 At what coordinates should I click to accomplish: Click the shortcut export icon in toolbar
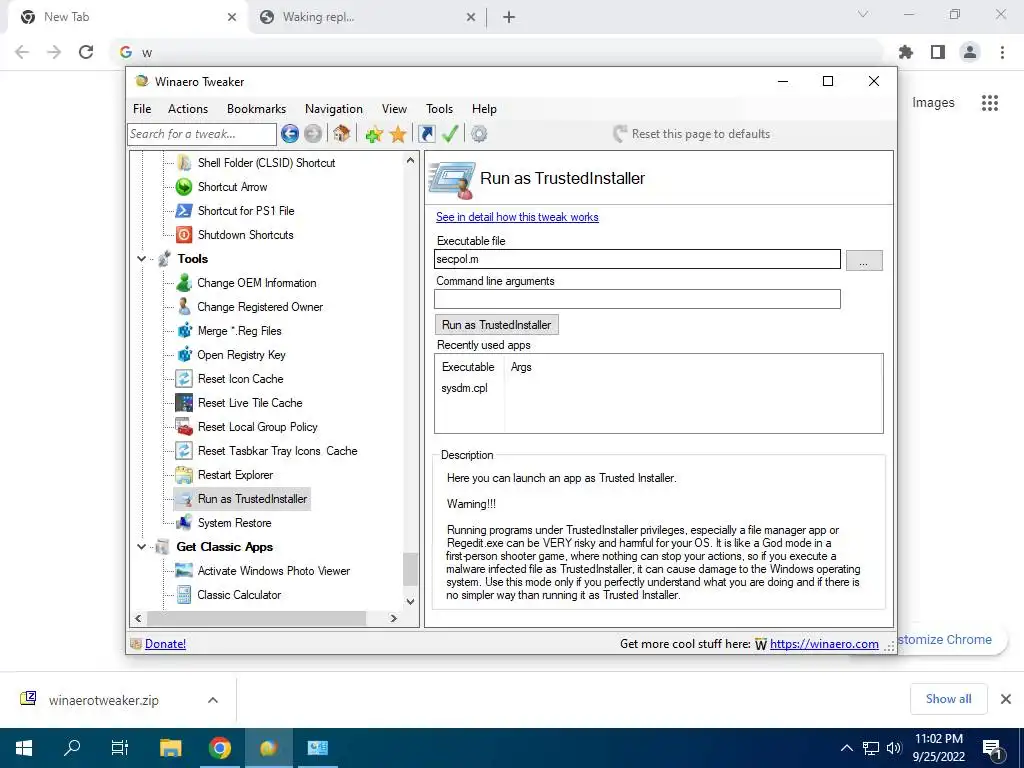coord(426,134)
